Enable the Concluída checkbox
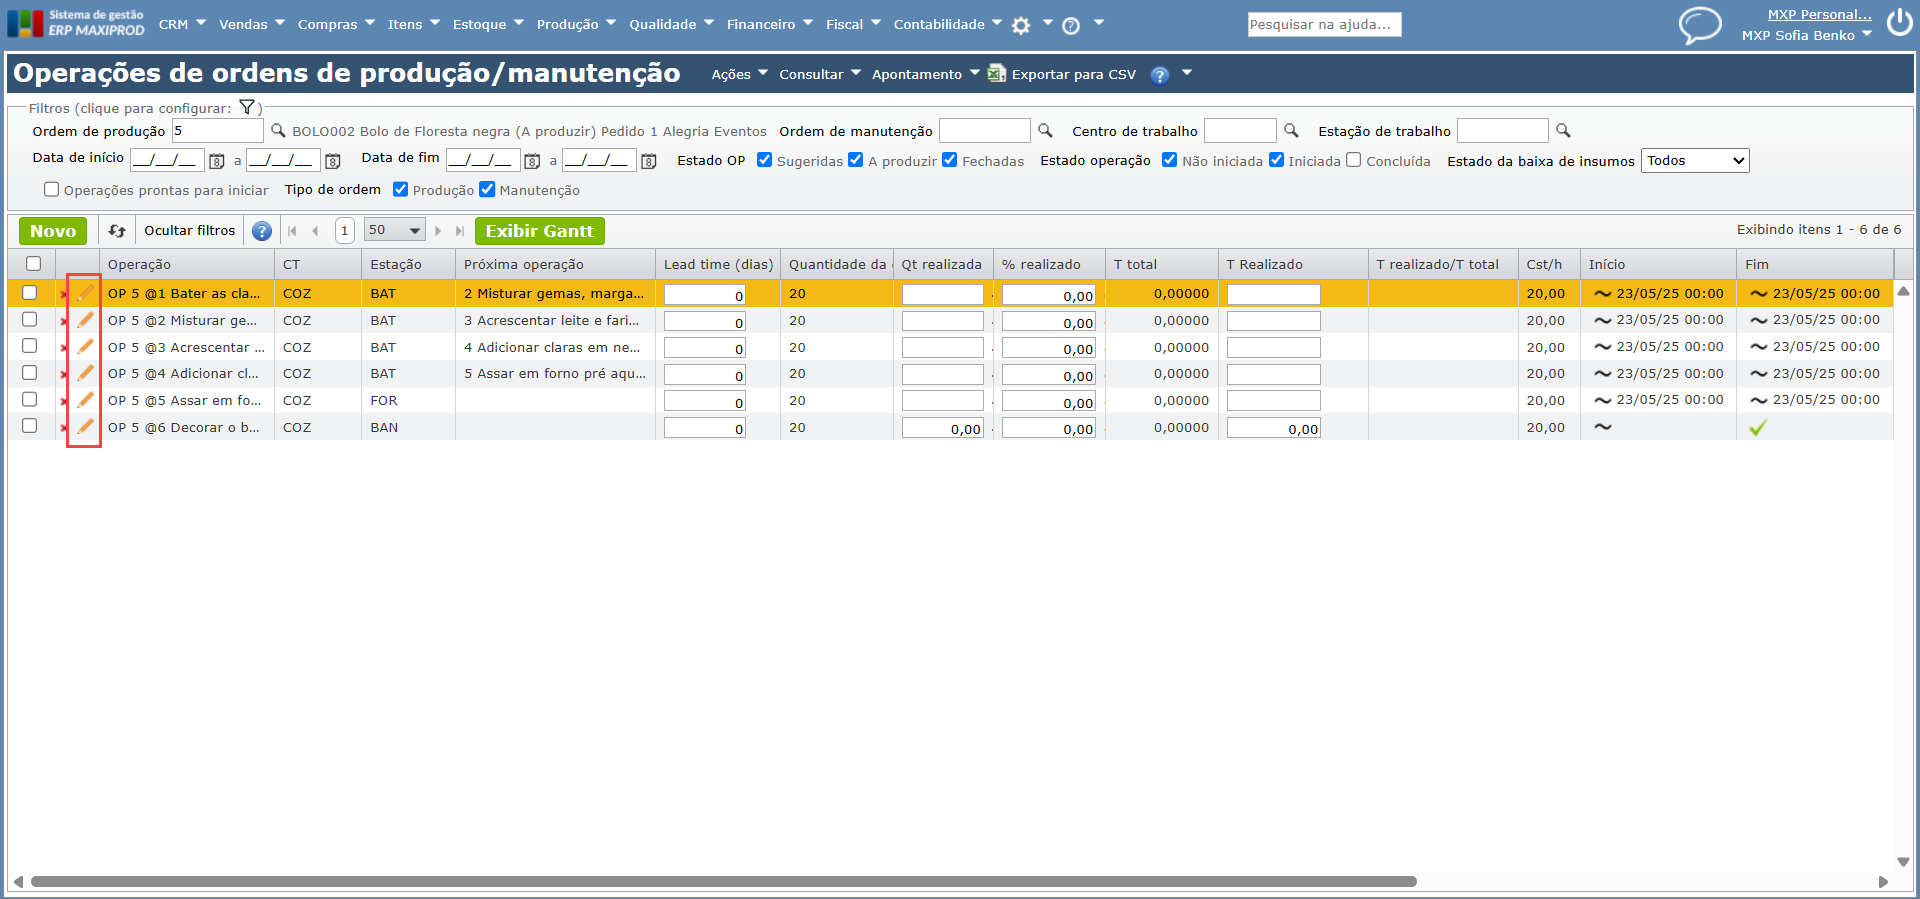Image resolution: width=1920 pixels, height=899 pixels. [1354, 160]
